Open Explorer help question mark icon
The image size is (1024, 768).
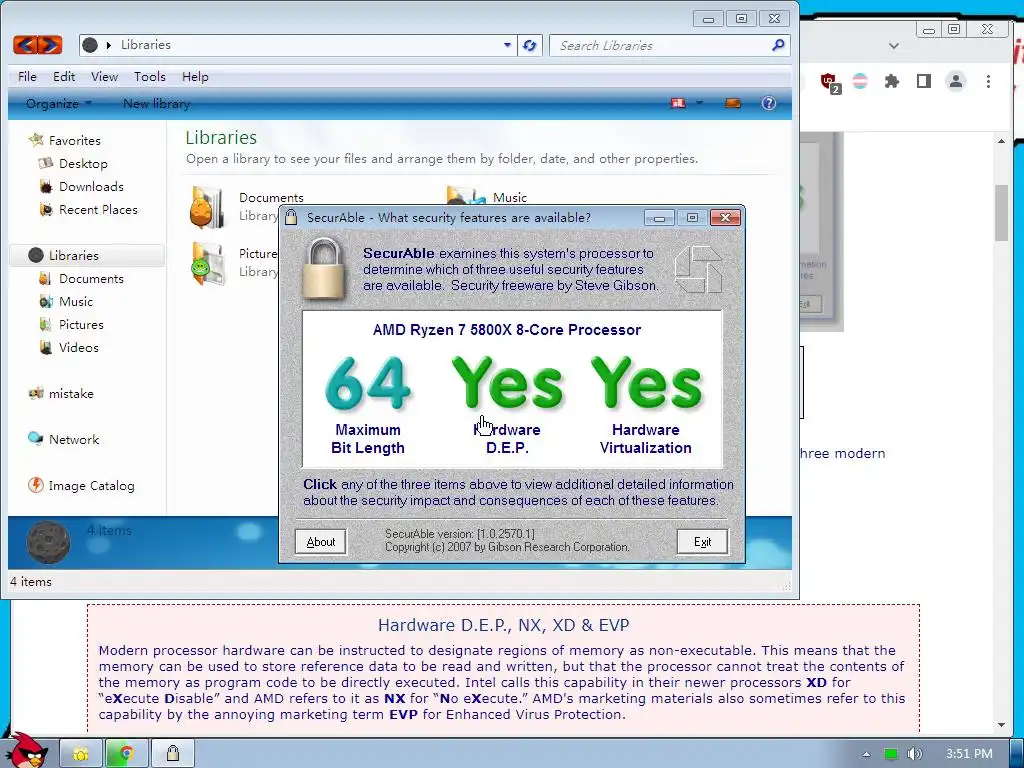click(769, 103)
